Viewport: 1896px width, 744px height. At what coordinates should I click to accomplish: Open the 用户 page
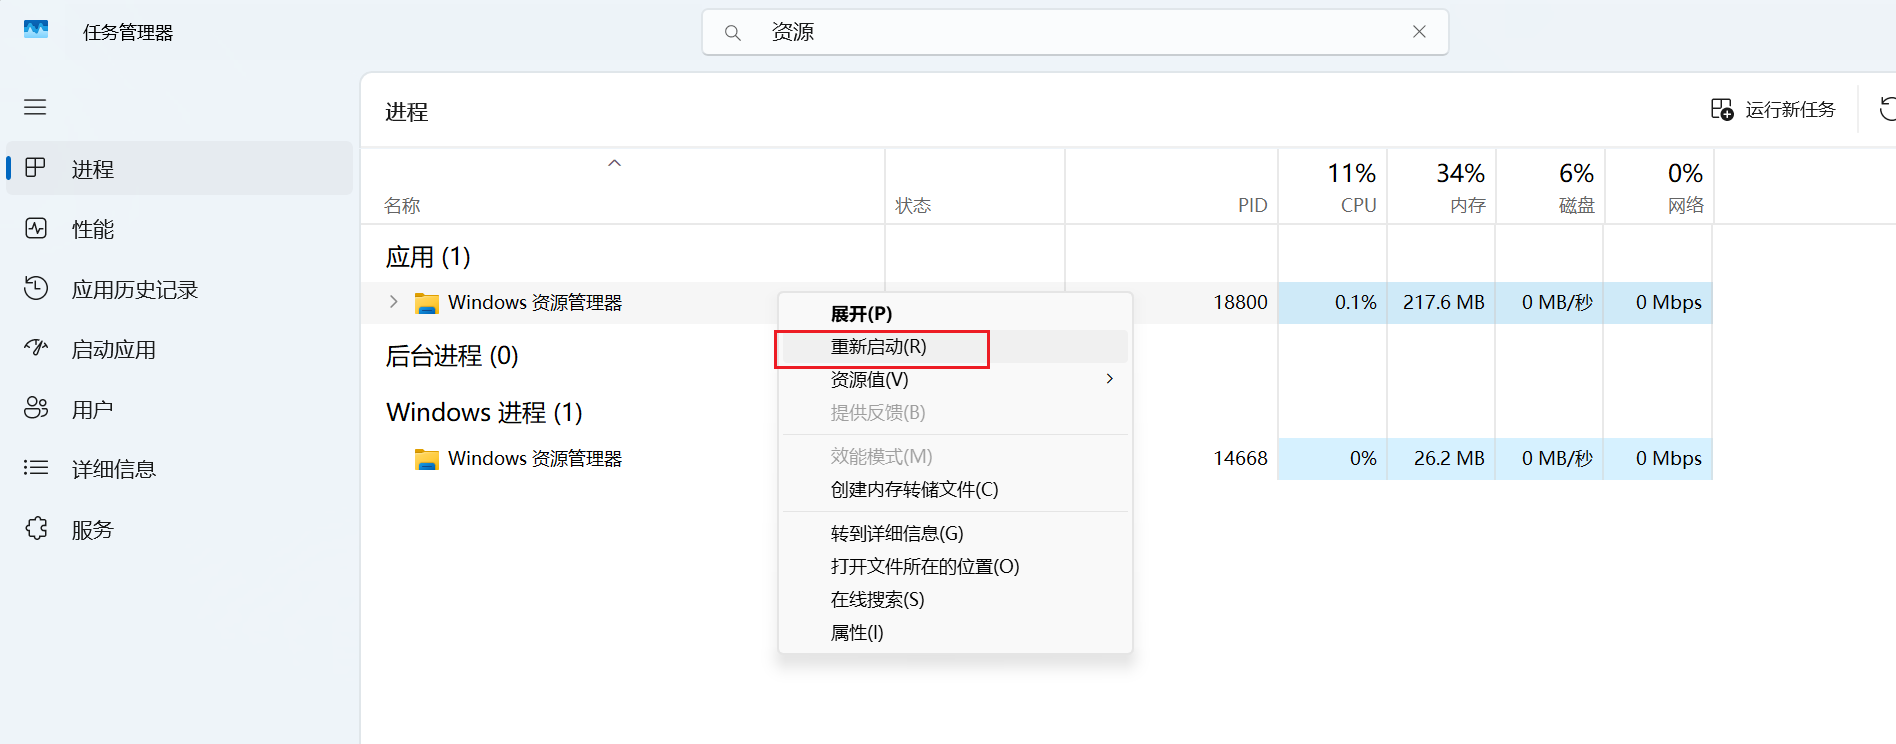180,408
